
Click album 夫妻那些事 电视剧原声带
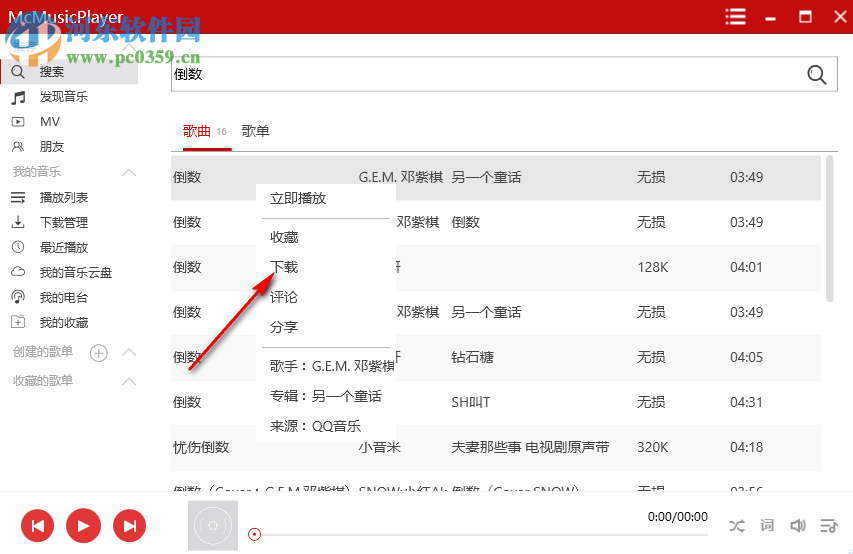coord(530,447)
